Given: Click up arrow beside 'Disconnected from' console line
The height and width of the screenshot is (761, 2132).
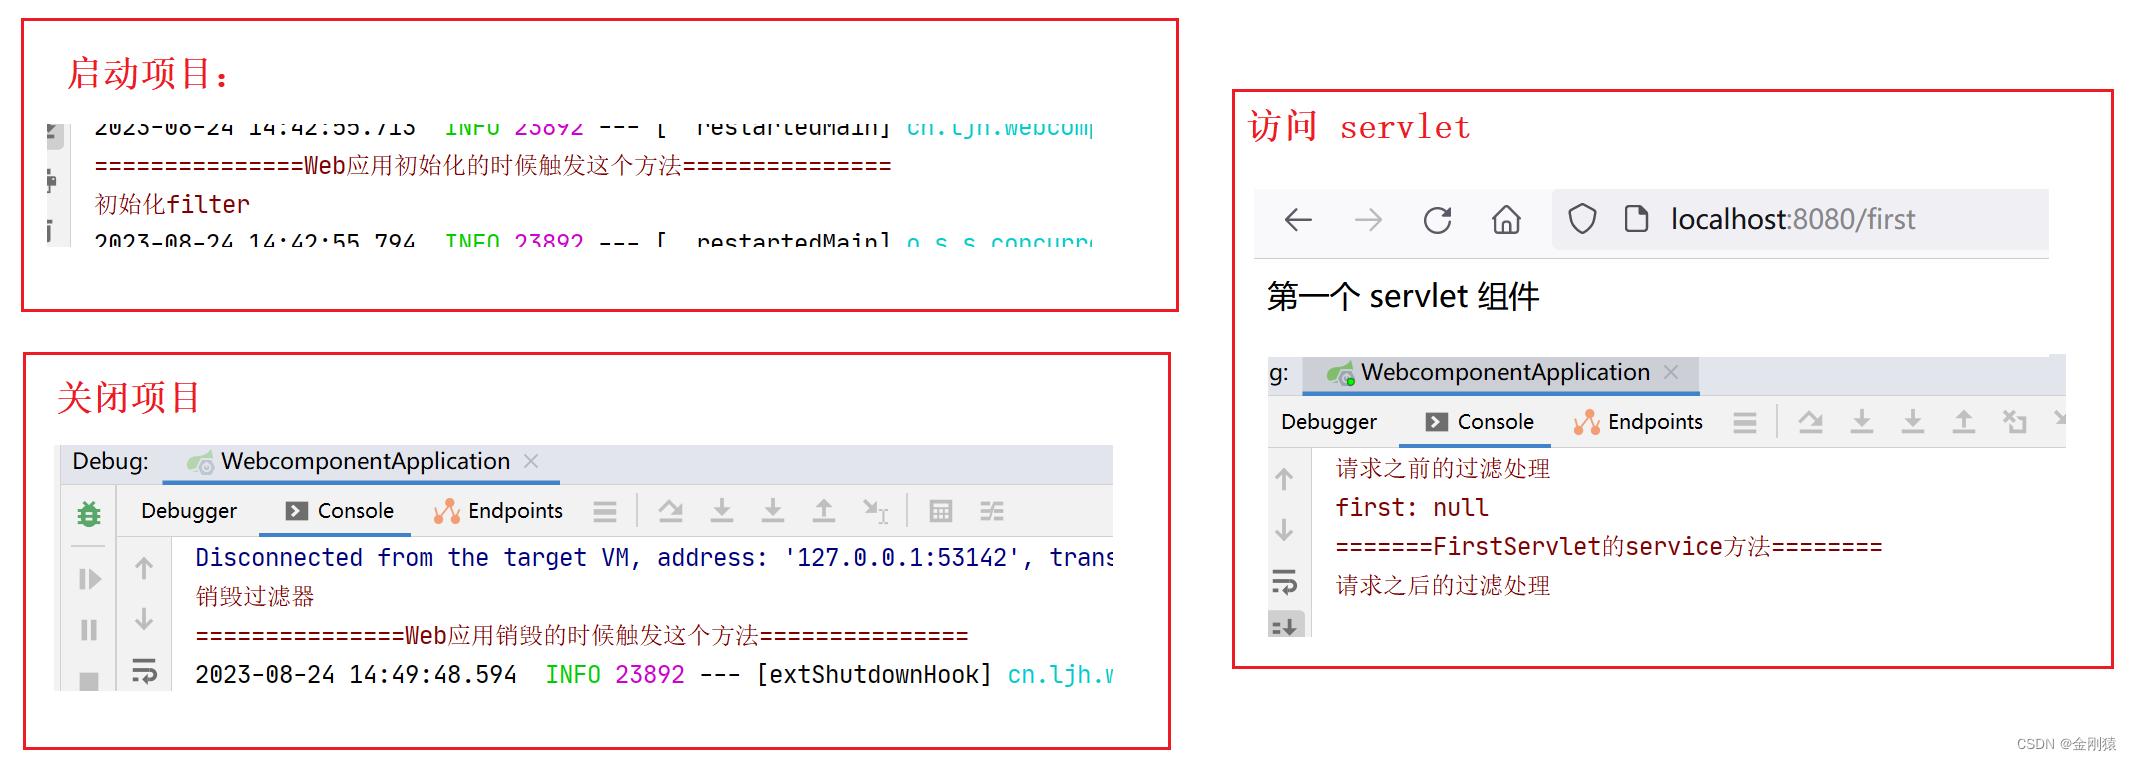Looking at the screenshot, I should coord(144,568).
